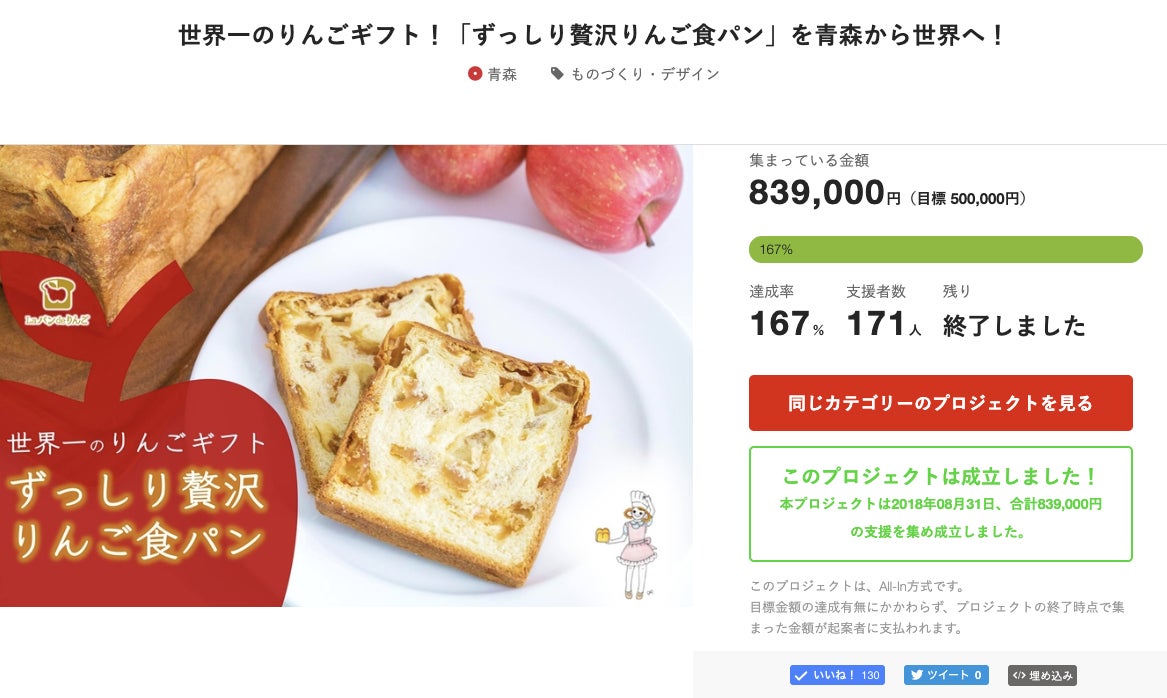Click the green 167% progress bar
1167x698 pixels.
point(945,249)
